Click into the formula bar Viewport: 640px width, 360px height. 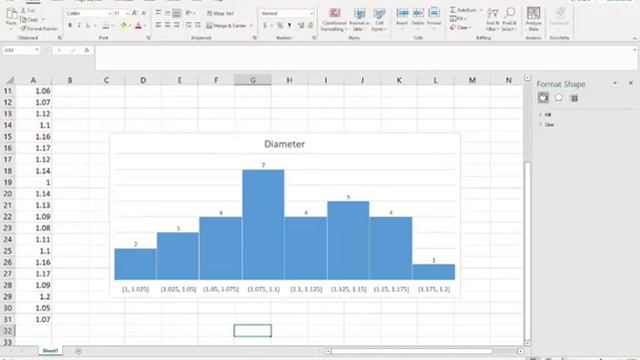pyautogui.click(x=365, y=58)
